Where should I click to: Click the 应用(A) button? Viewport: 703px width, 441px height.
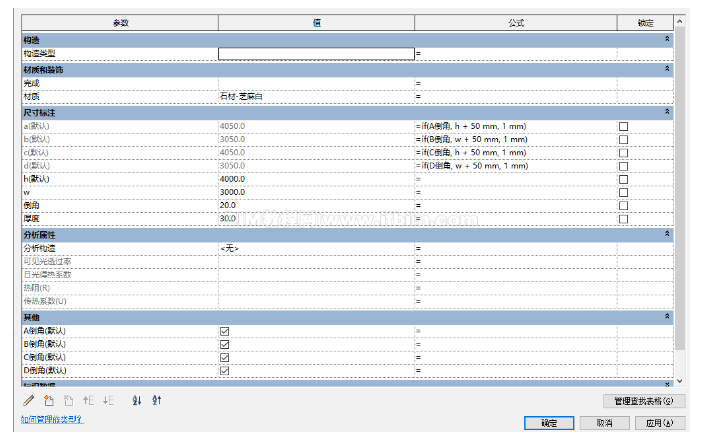pos(660,423)
